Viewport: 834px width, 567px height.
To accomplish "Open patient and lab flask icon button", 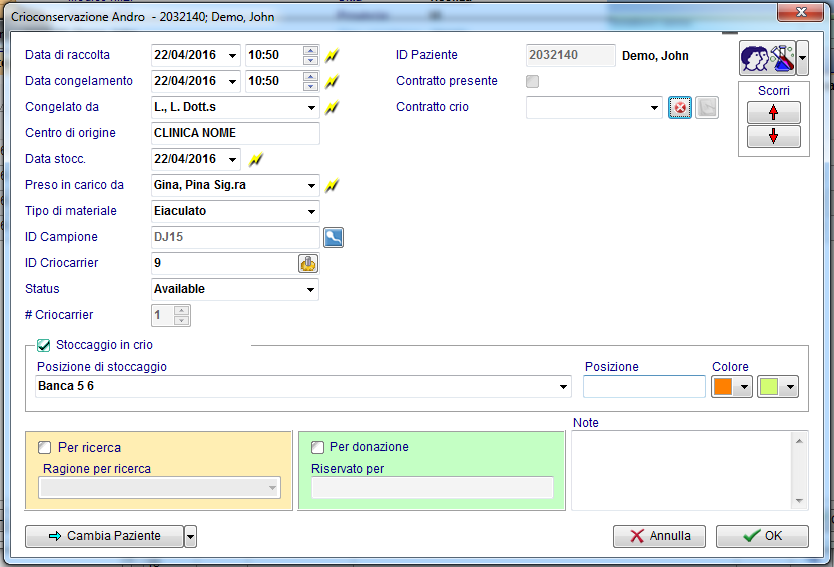I will [768, 57].
